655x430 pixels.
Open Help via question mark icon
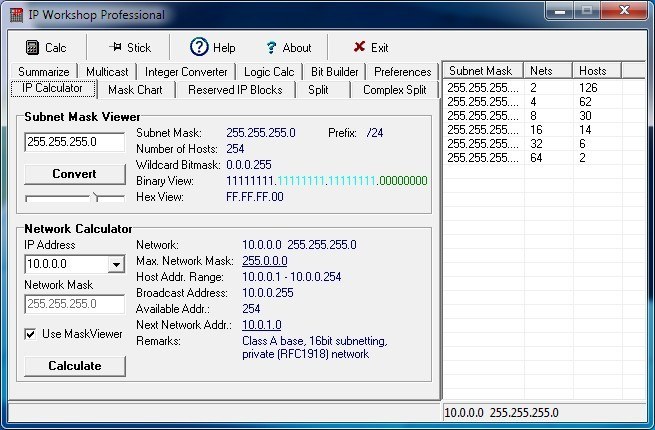(x=199, y=47)
